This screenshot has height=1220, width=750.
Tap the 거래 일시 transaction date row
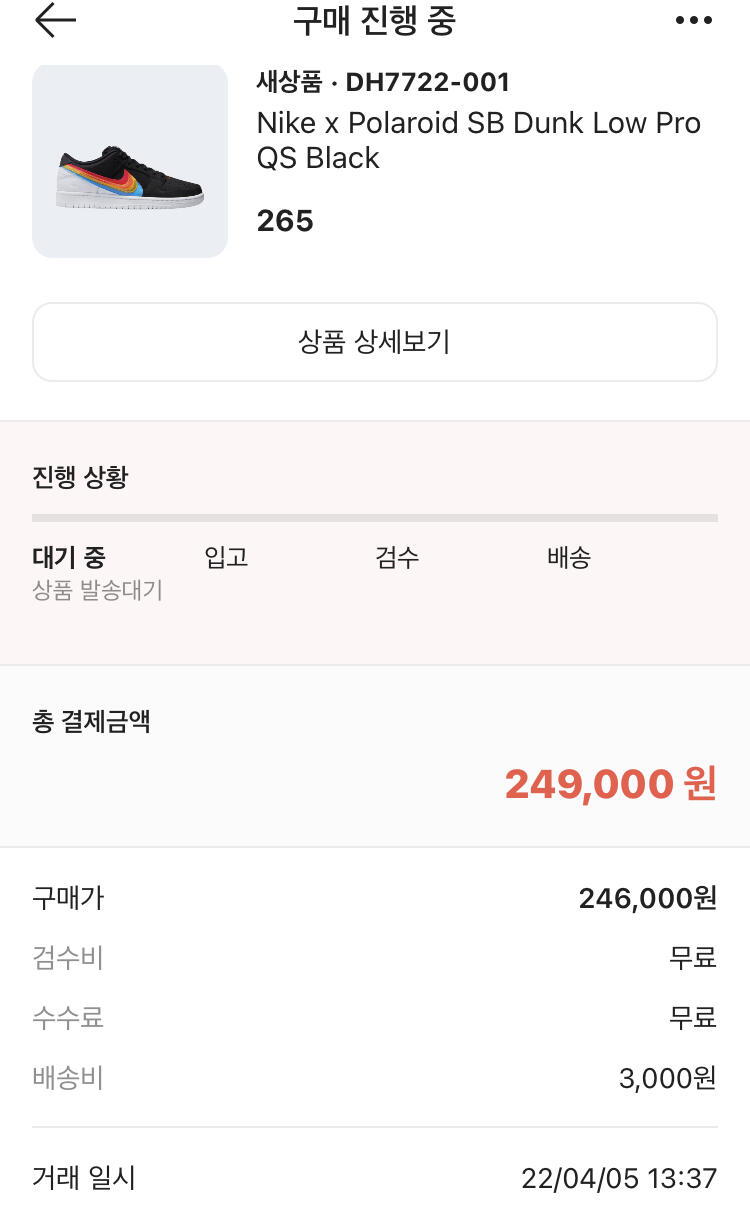pyautogui.click(x=375, y=1179)
